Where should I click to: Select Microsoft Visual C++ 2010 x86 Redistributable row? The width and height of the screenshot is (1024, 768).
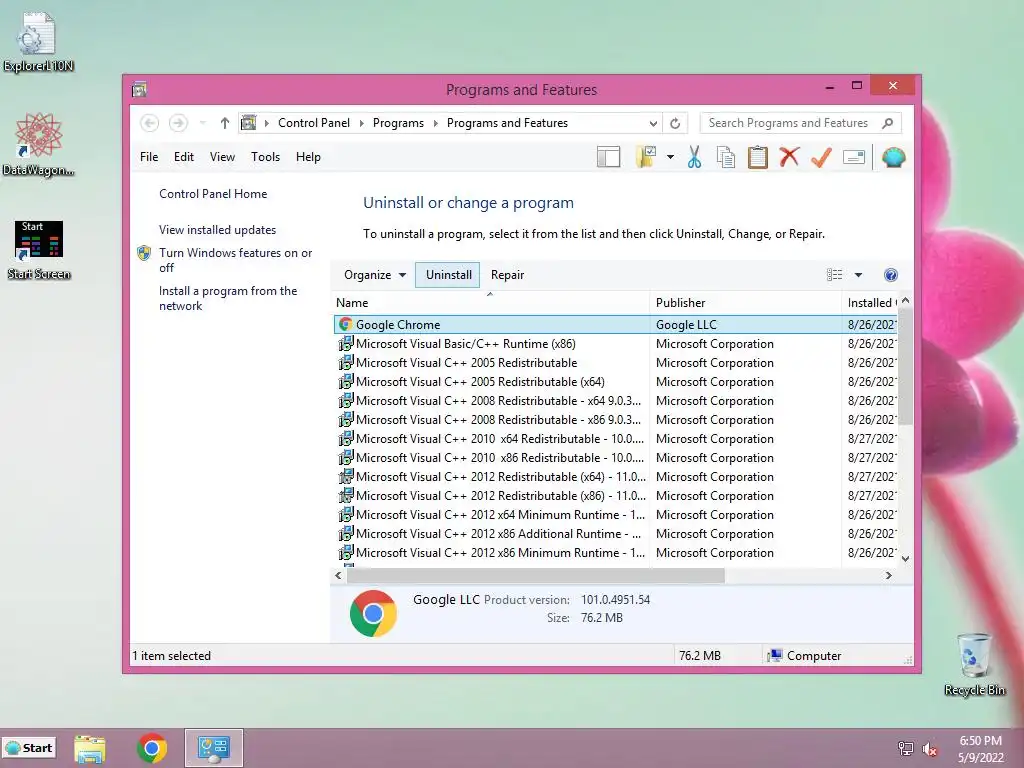[x=615, y=458]
